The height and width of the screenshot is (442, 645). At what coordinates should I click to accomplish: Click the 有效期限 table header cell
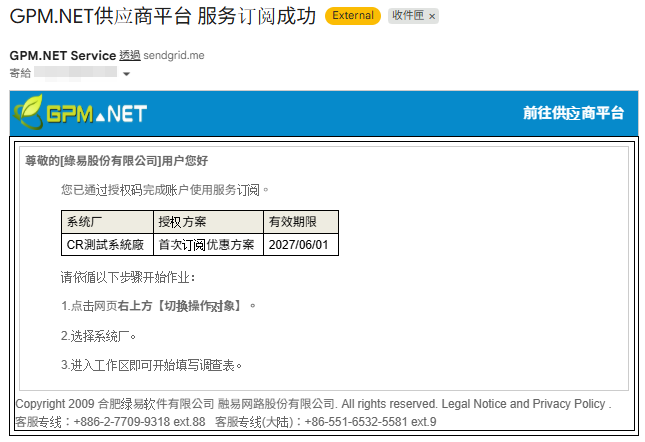pyautogui.click(x=301, y=222)
